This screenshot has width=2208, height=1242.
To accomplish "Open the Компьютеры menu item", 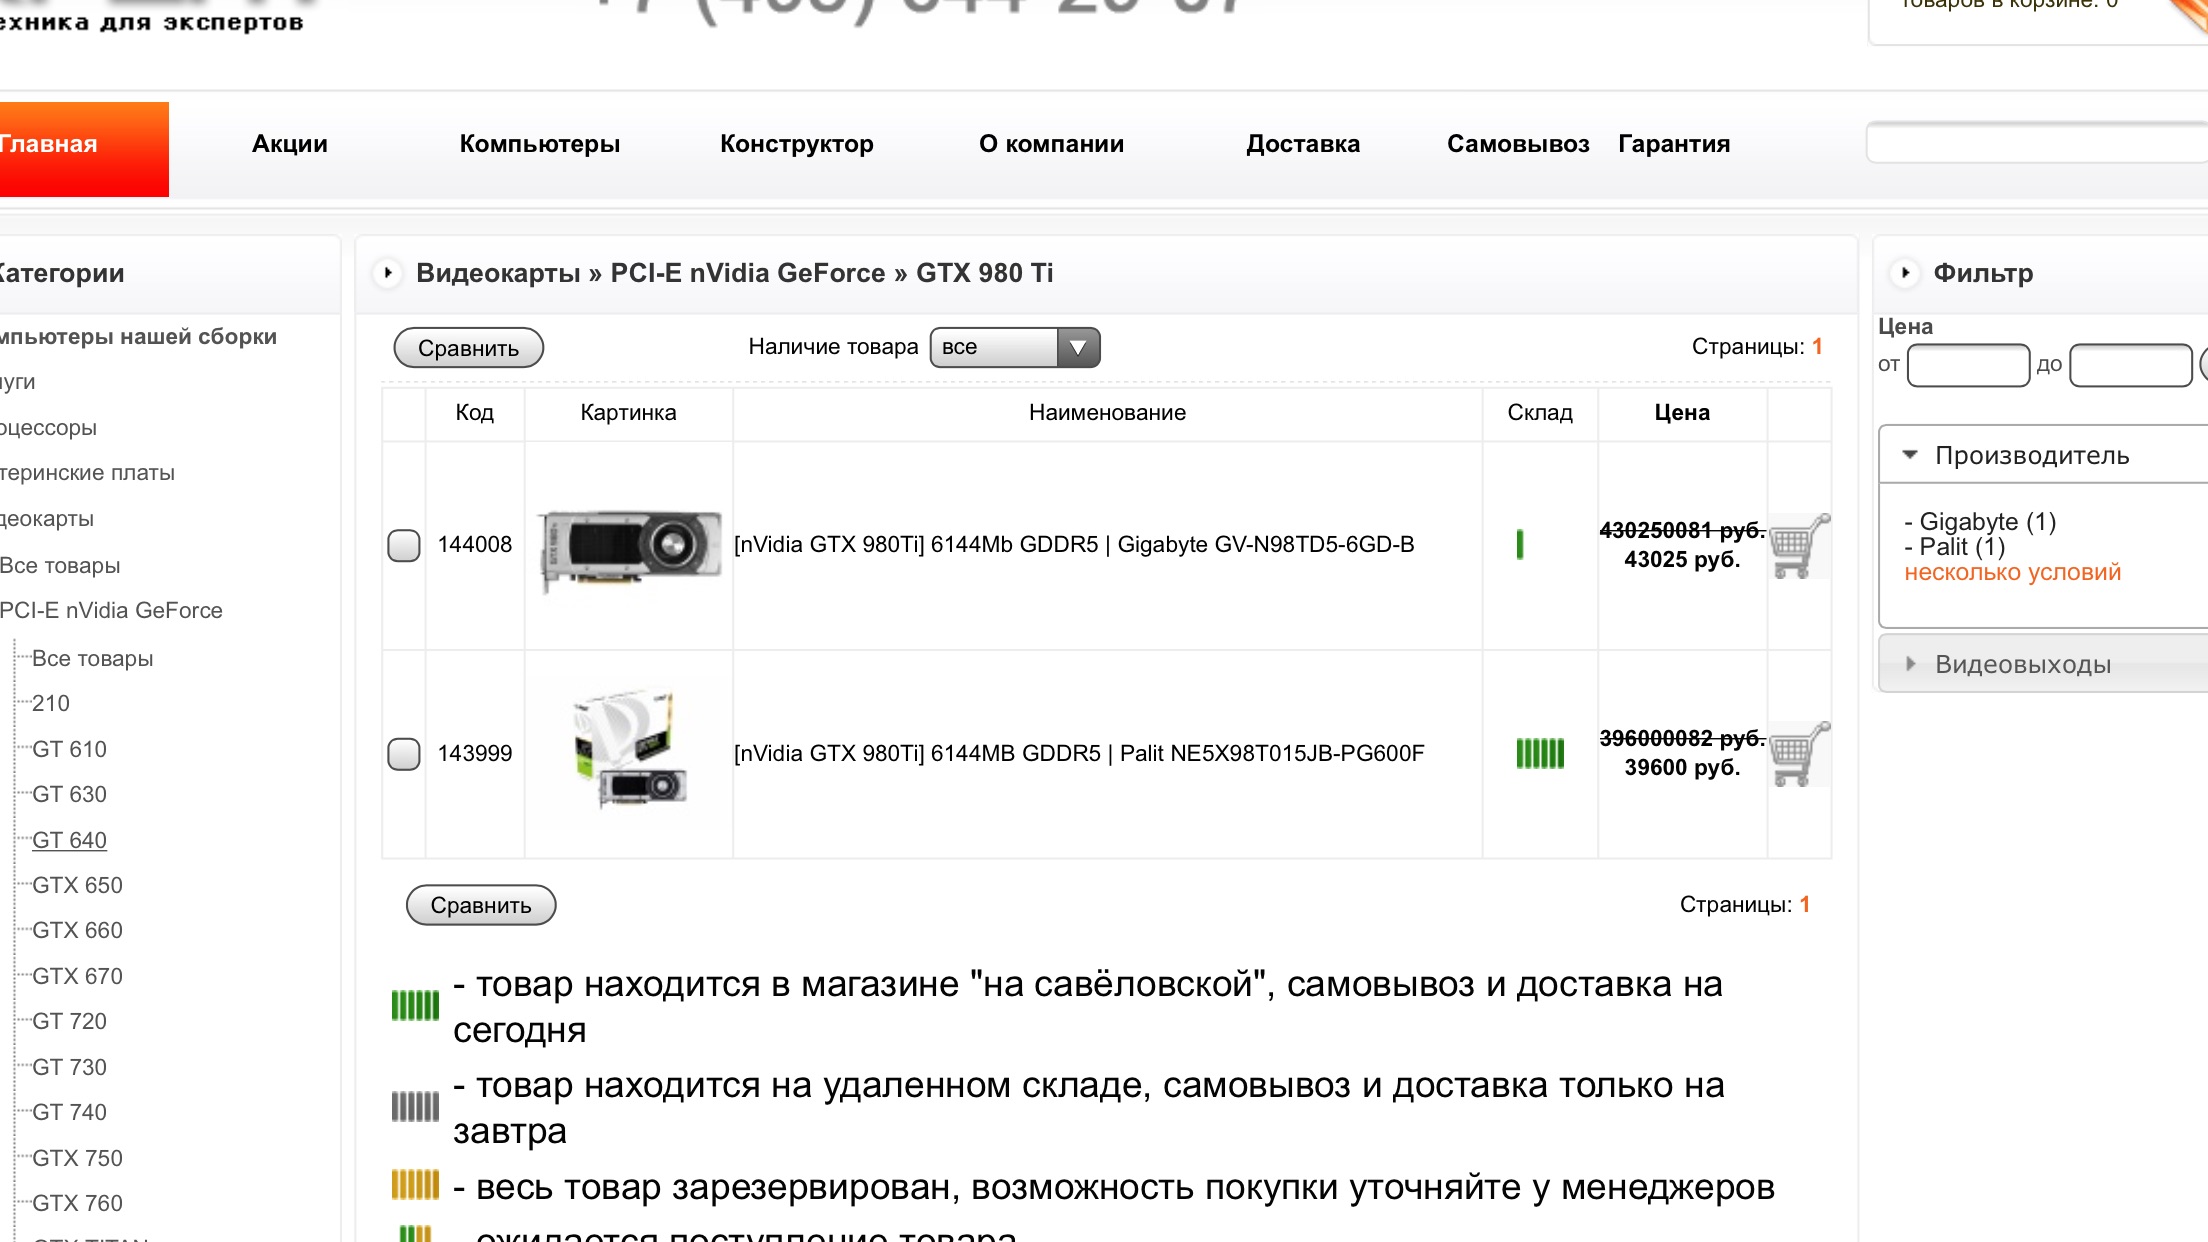I will (x=540, y=144).
